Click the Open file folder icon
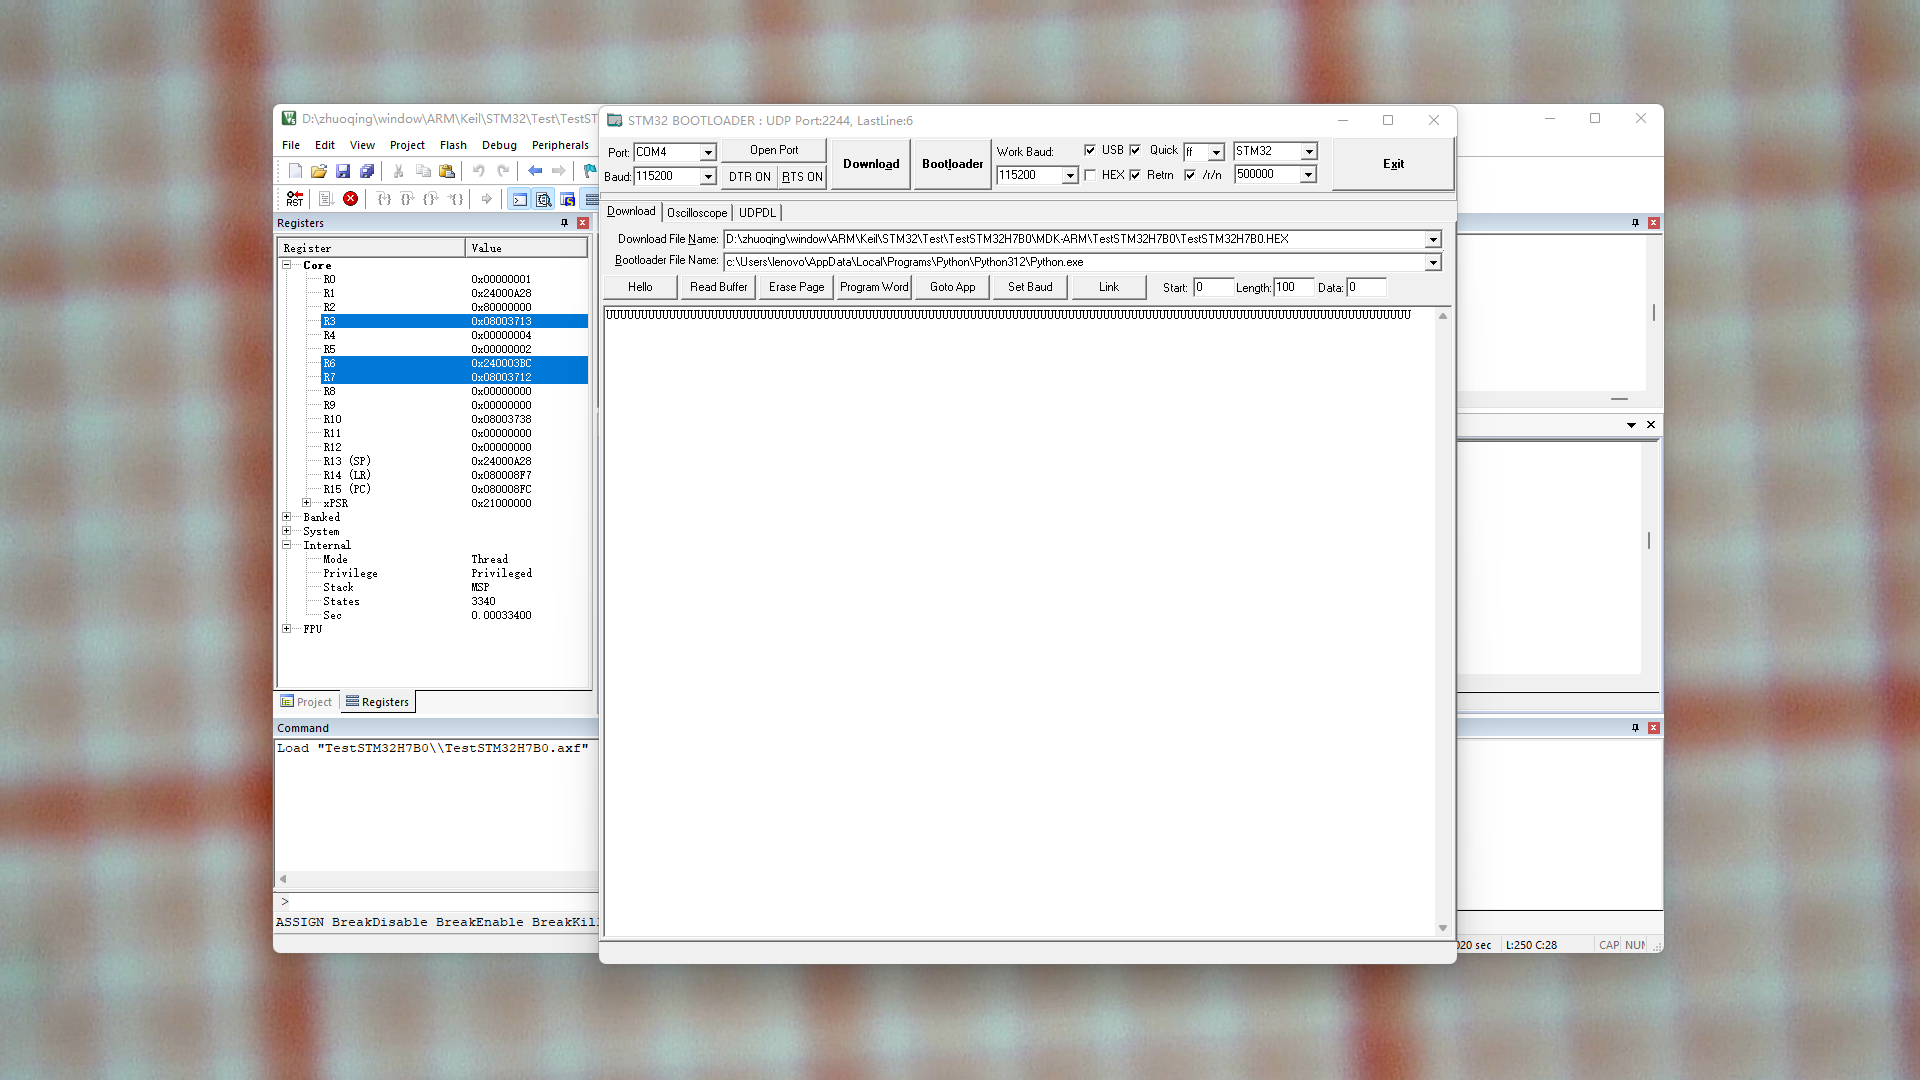 tap(319, 171)
